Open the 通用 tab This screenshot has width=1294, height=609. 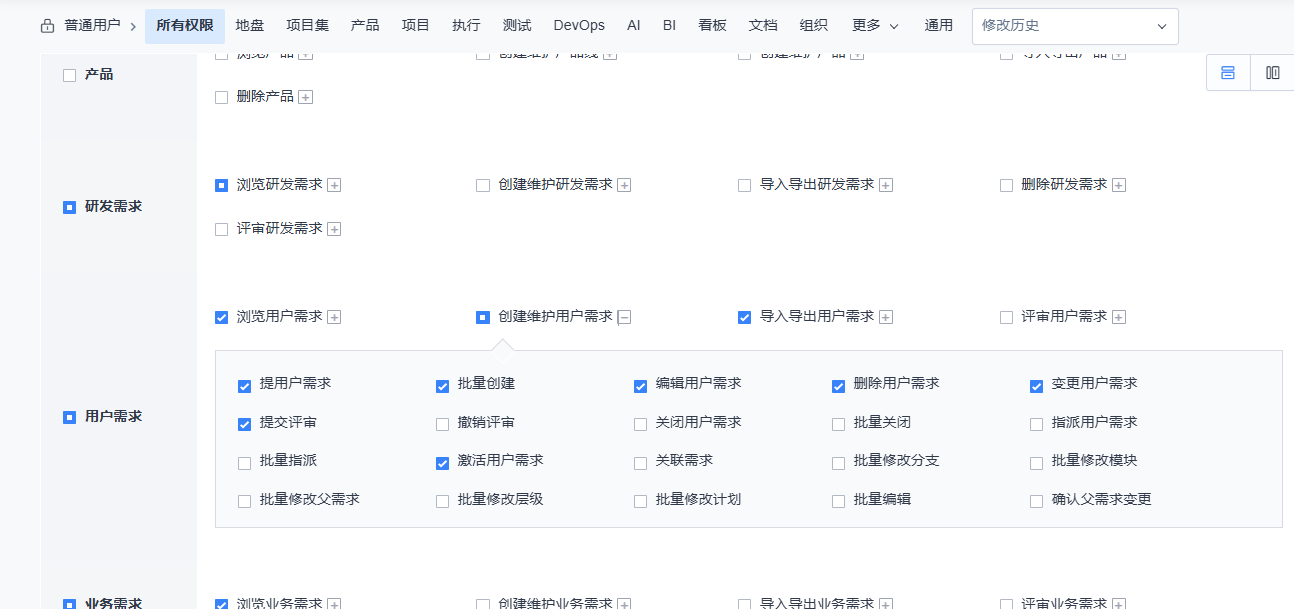click(x=939, y=26)
